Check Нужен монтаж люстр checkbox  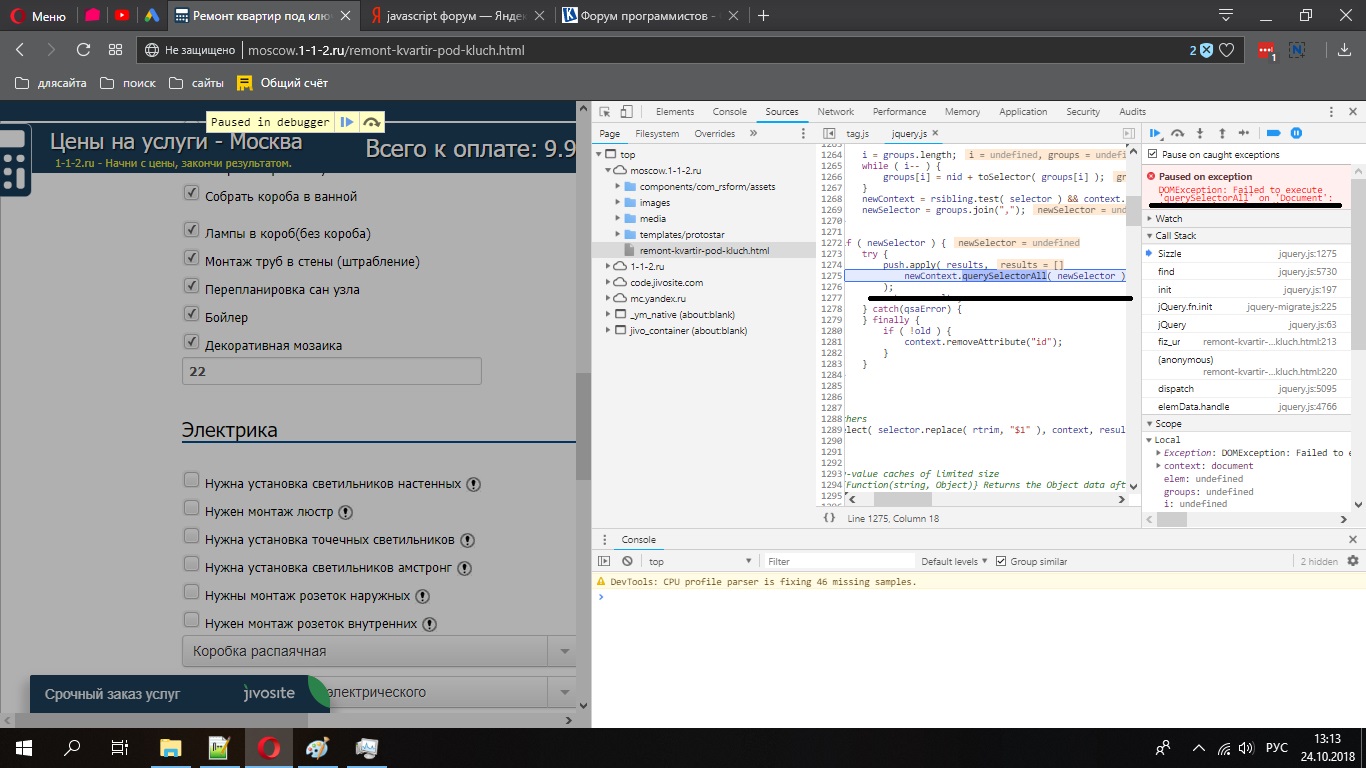pyautogui.click(x=191, y=509)
